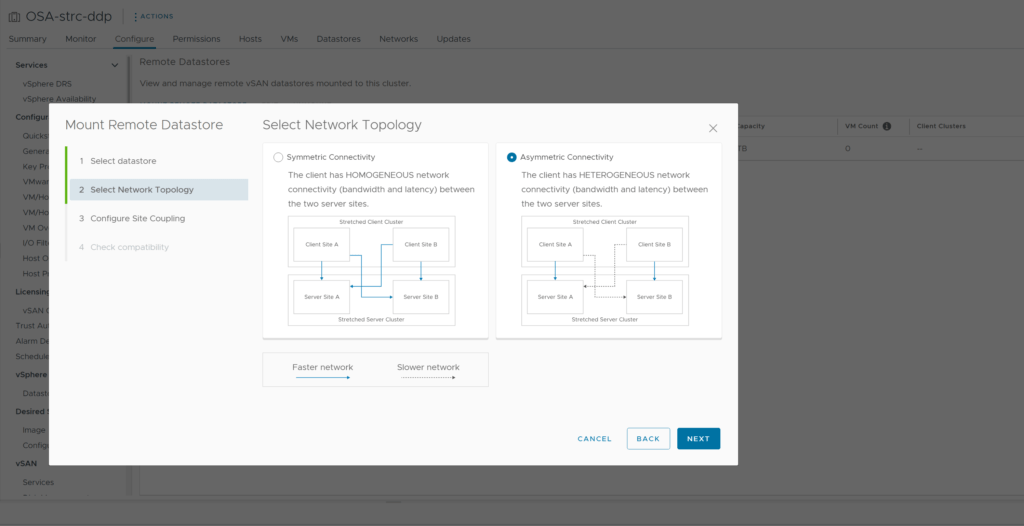Image resolution: width=1024 pixels, height=526 pixels.
Task: Open the Permissions tab
Action: (196, 39)
